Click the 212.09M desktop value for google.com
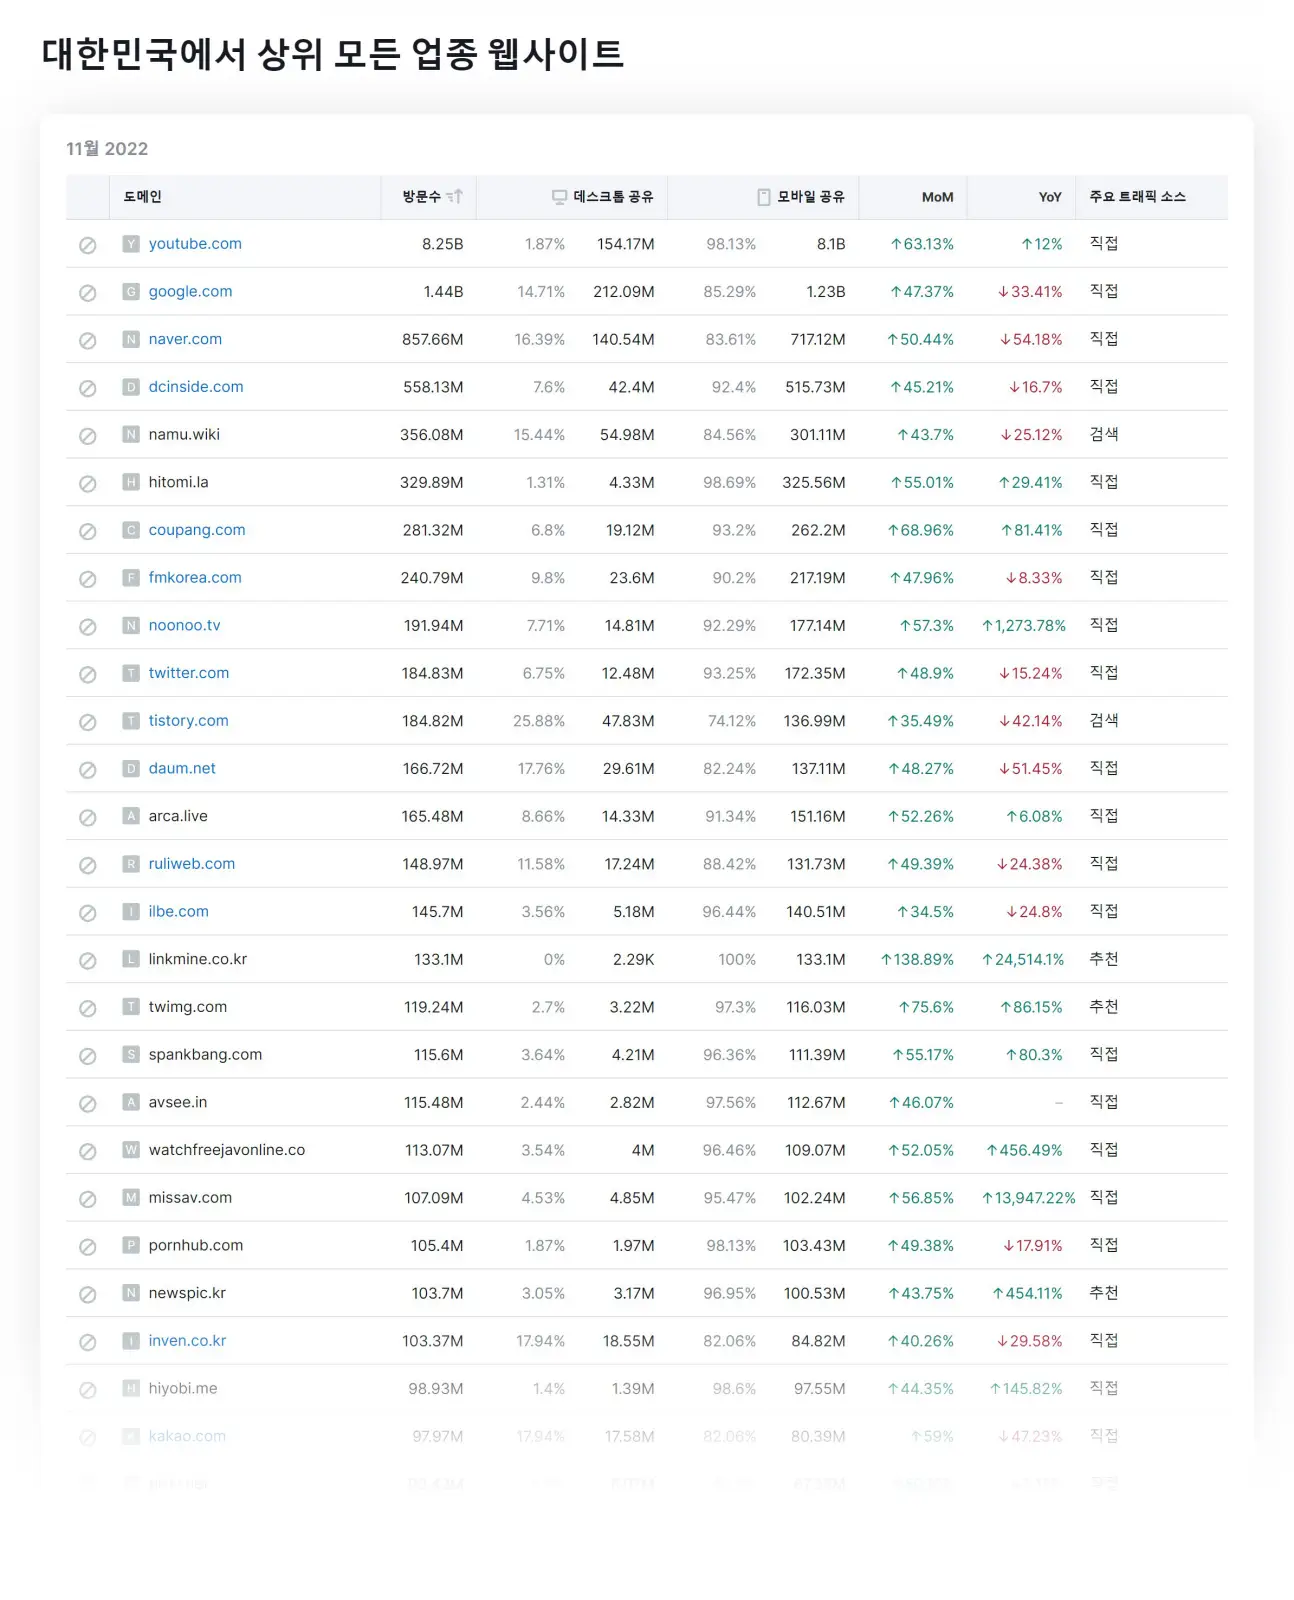 pos(623,292)
